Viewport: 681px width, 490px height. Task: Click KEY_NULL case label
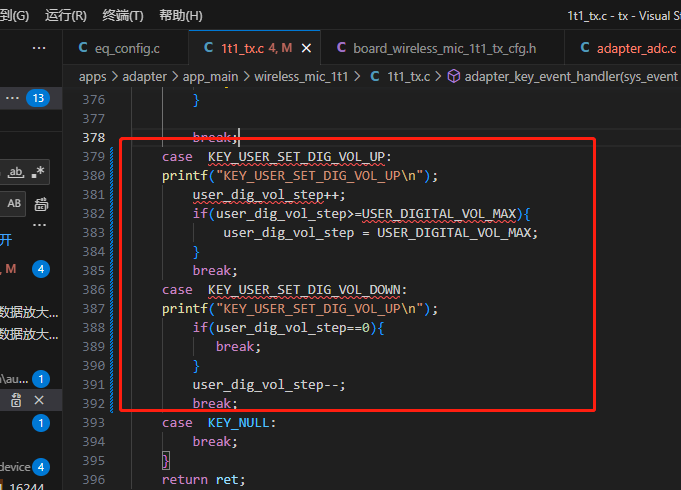click(238, 423)
